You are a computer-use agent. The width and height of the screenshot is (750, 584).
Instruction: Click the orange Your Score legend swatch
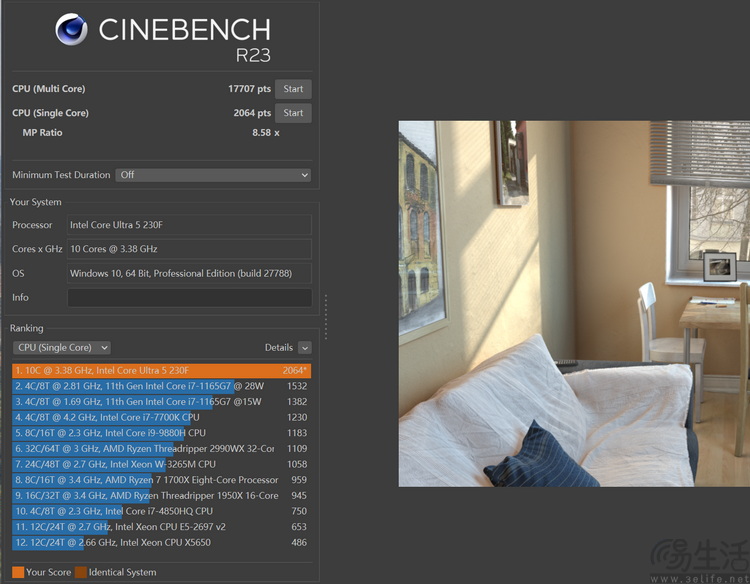click(x=18, y=573)
